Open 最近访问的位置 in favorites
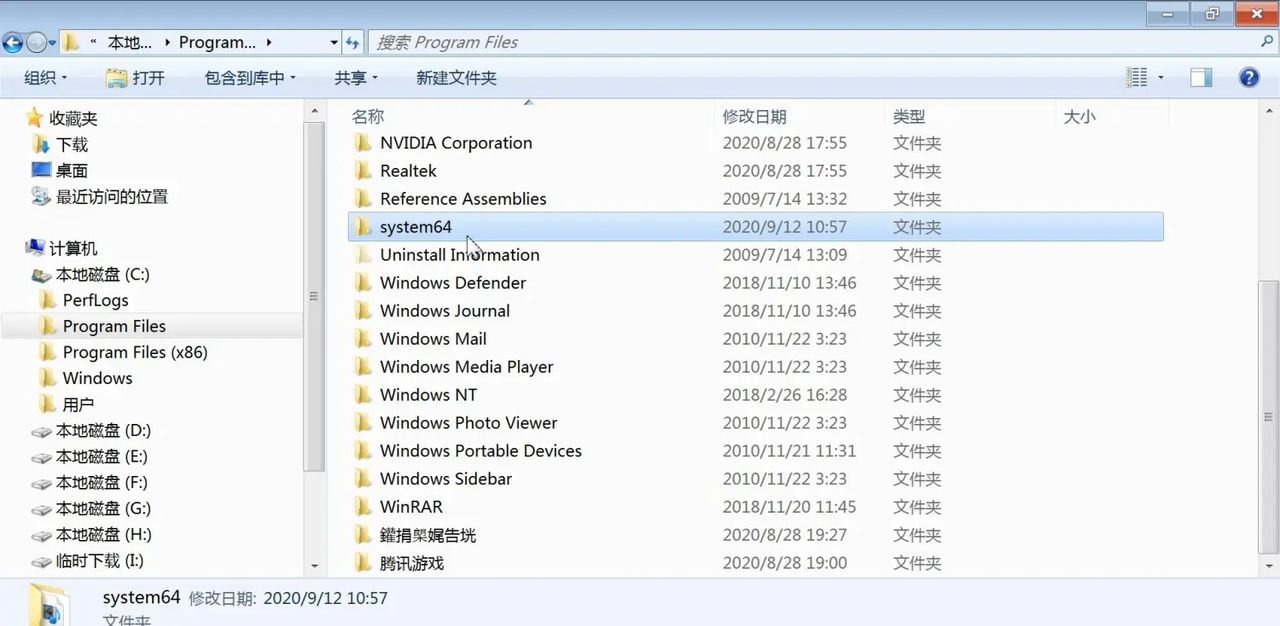This screenshot has width=1280, height=626. pyautogui.click(x=99, y=196)
